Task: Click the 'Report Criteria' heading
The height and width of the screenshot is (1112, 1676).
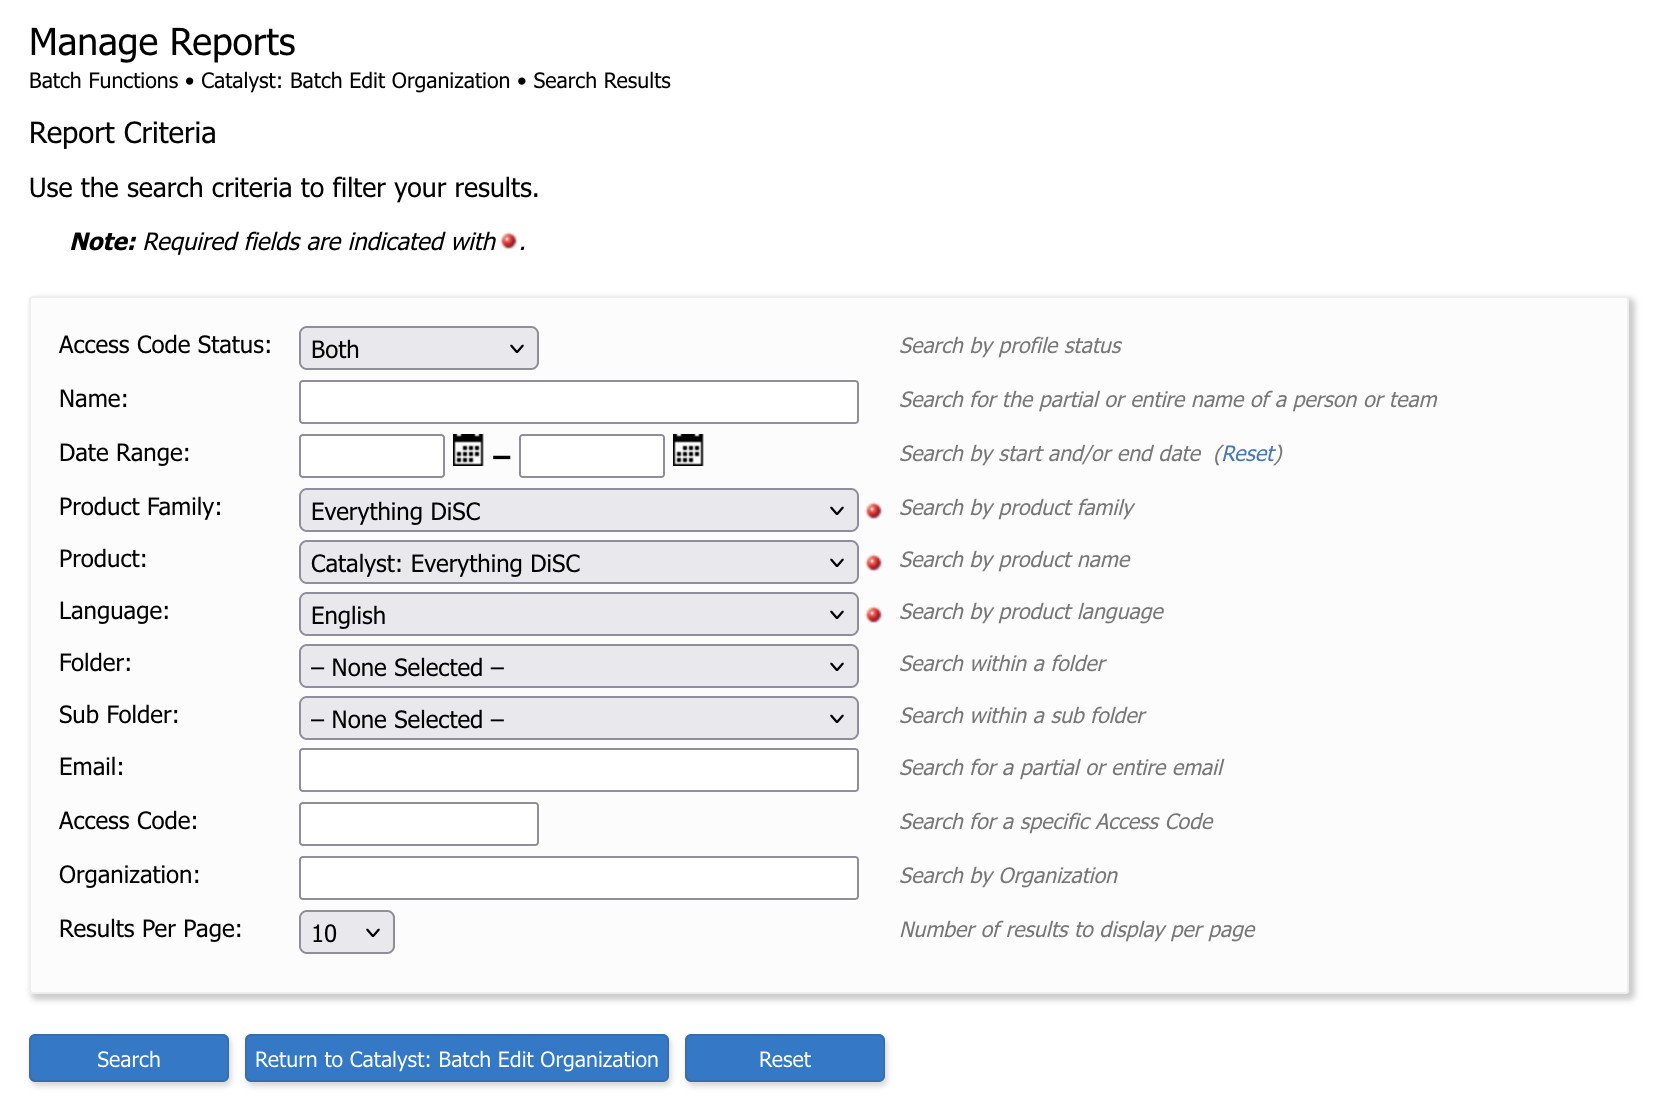Action: click(123, 133)
